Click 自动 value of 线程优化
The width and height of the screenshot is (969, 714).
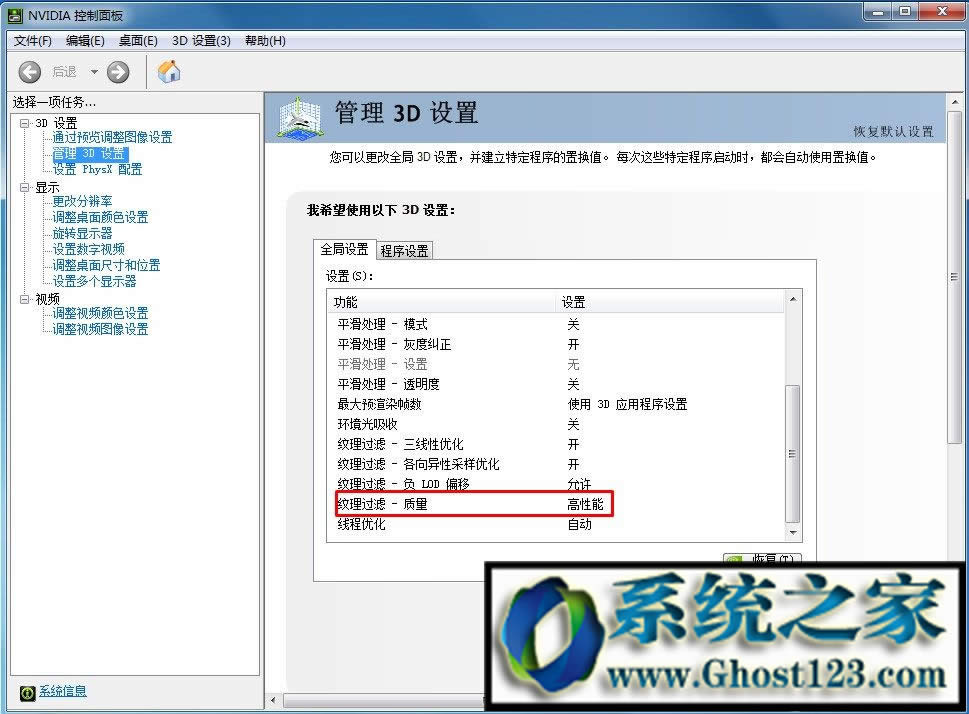pyautogui.click(x=580, y=524)
